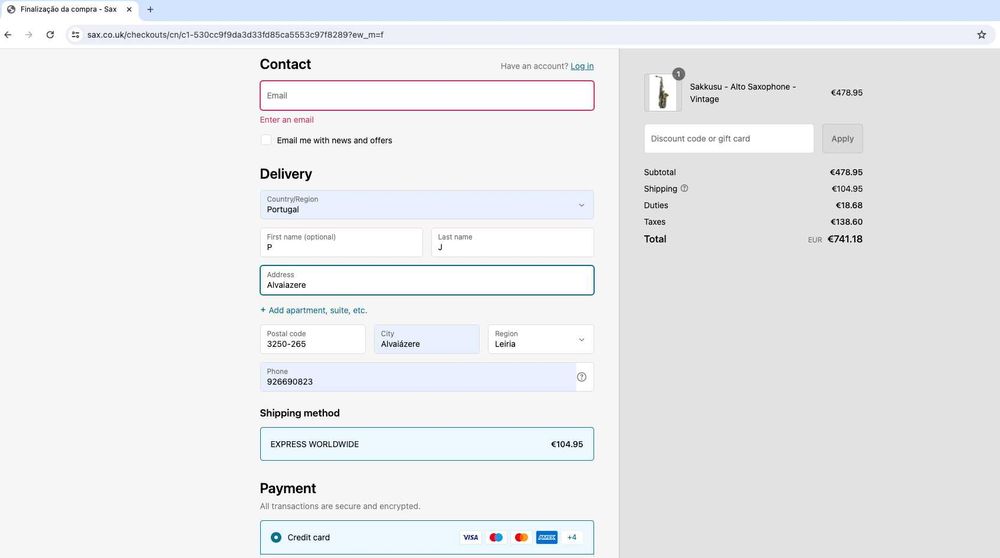Open a new browser tab
The width and height of the screenshot is (1000, 558).
tap(150, 9)
